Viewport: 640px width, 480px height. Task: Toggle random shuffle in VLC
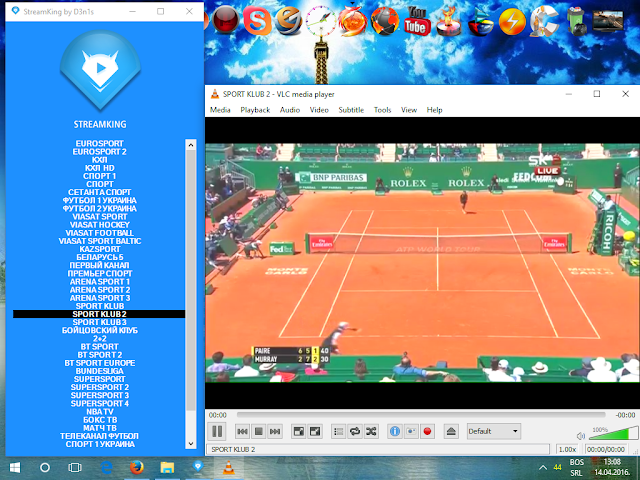click(371, 431)
